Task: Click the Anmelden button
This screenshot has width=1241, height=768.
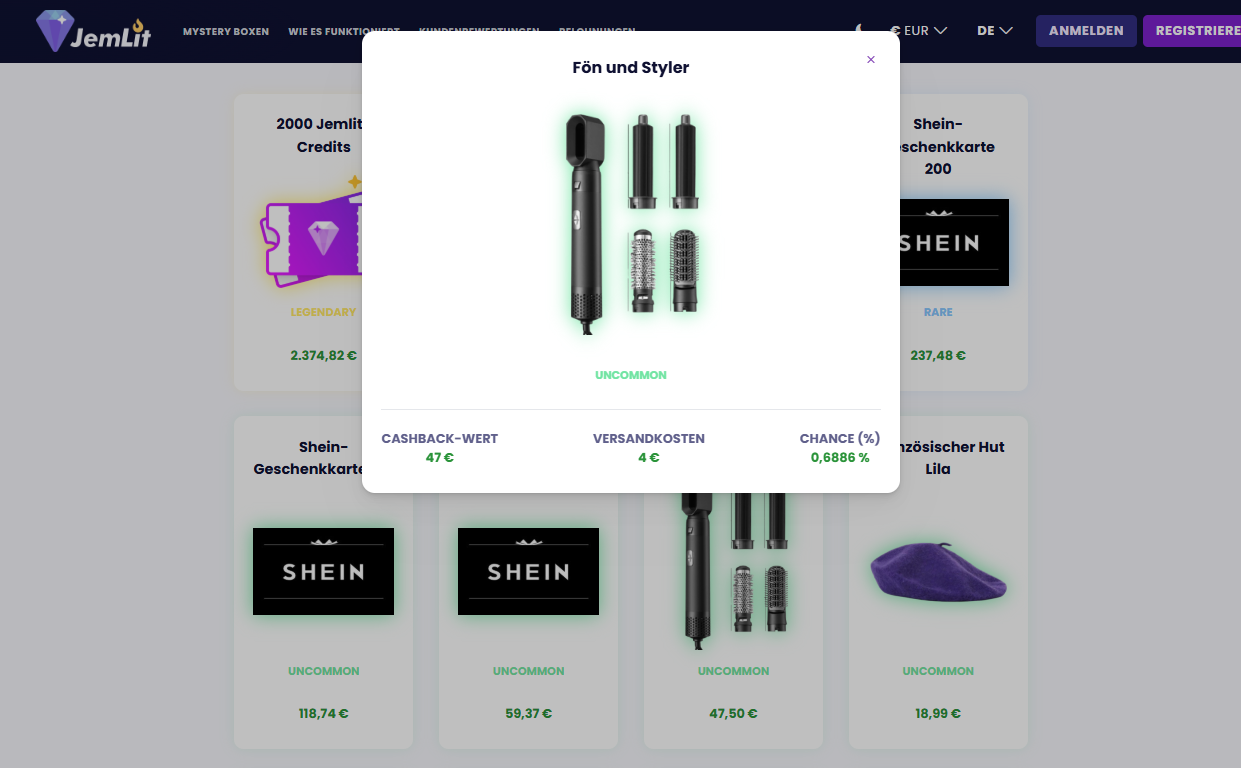Action: click(x=1086, y=31)
